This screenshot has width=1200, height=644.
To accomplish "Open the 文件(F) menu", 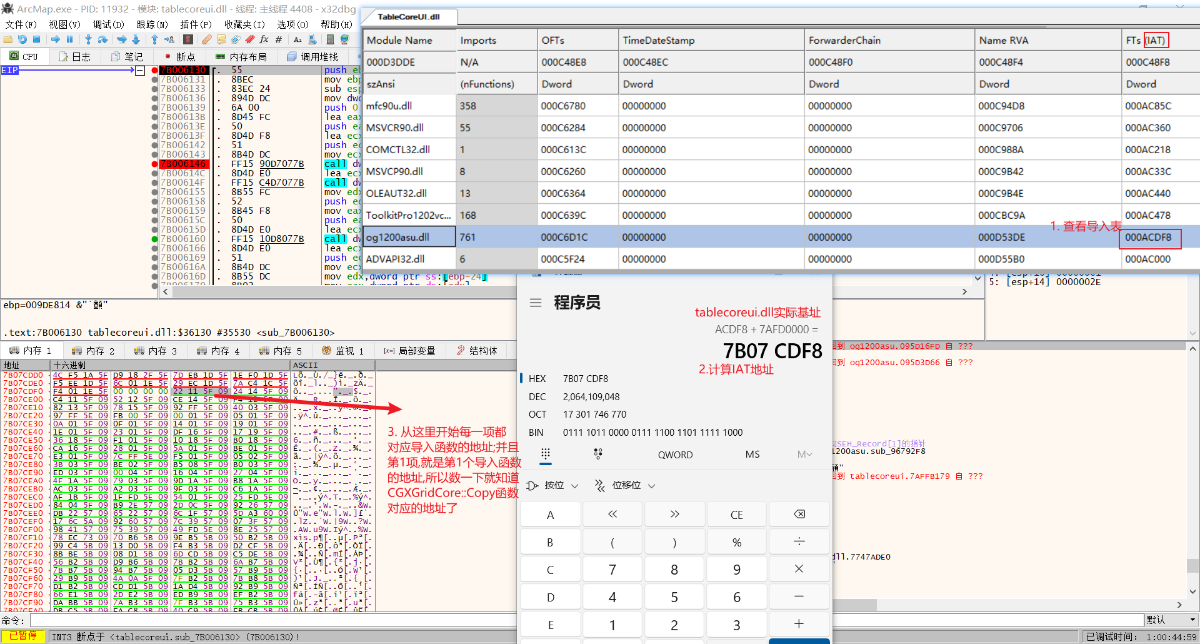I will click(20, 24).
